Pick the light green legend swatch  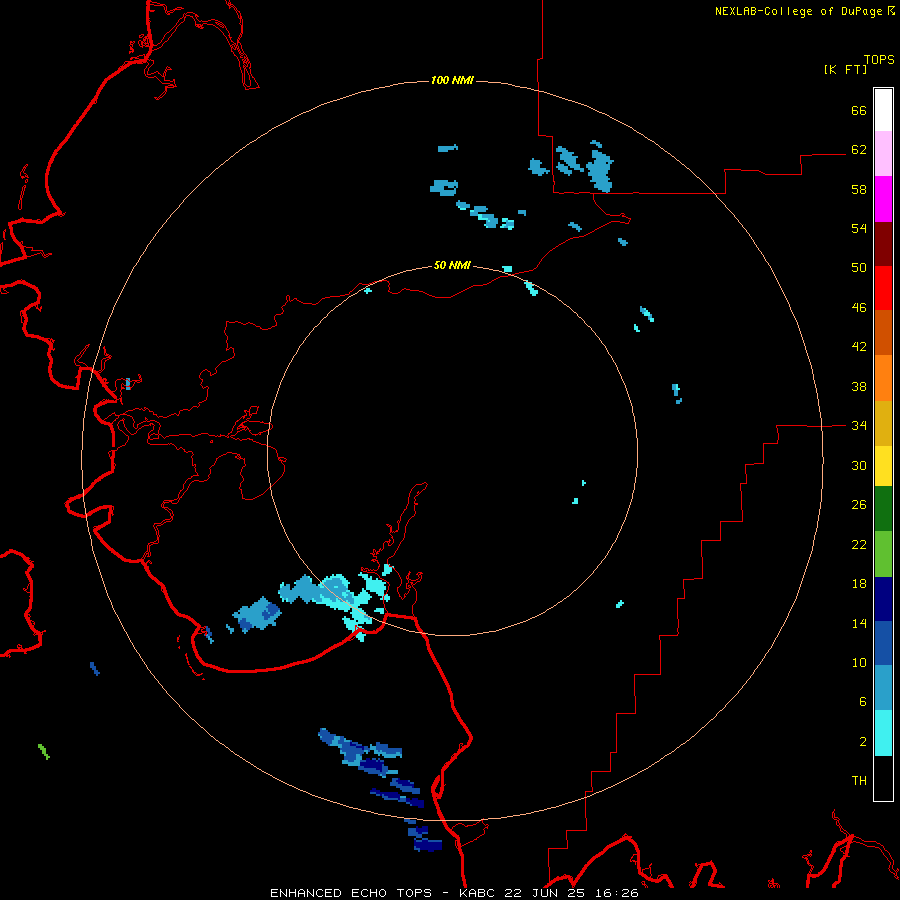pos(883,554)
